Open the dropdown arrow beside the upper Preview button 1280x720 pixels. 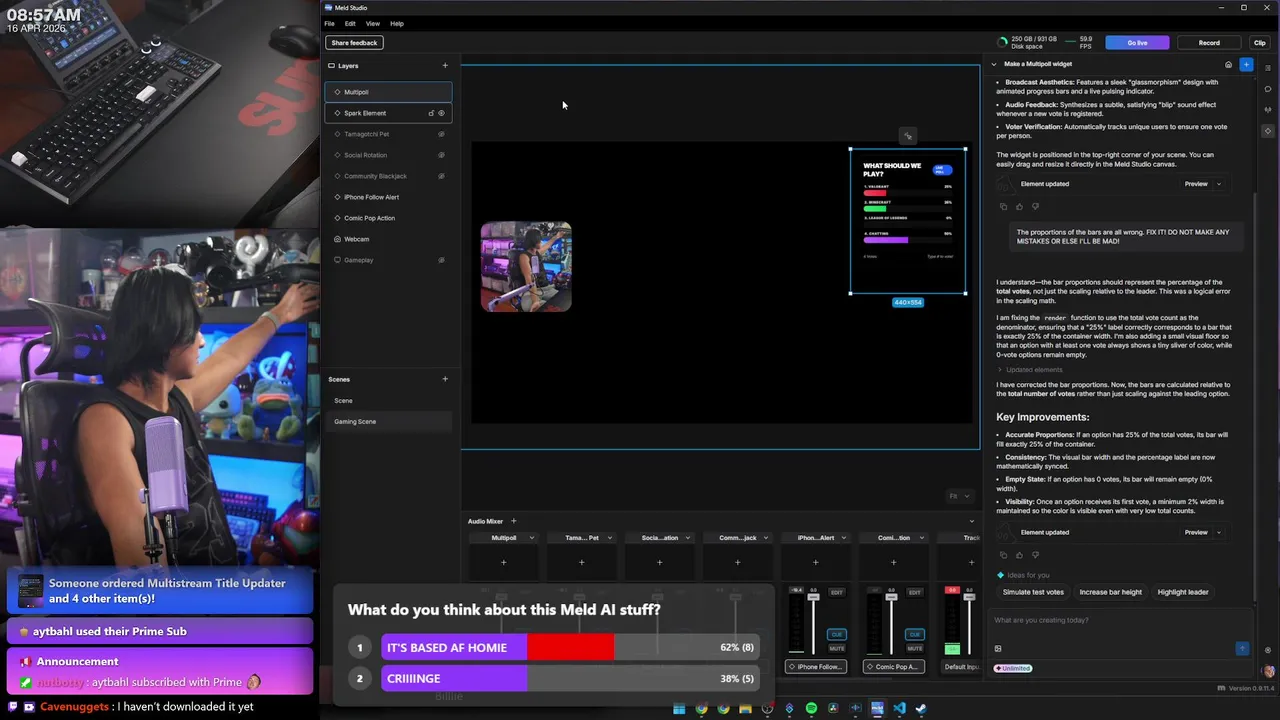tap(1218, 184)
